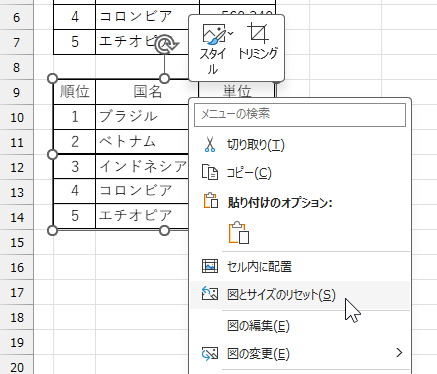This screenshot has width=437, height=374.
Task: Choose コピー(C) from the context menu
Action: point(300,173)
